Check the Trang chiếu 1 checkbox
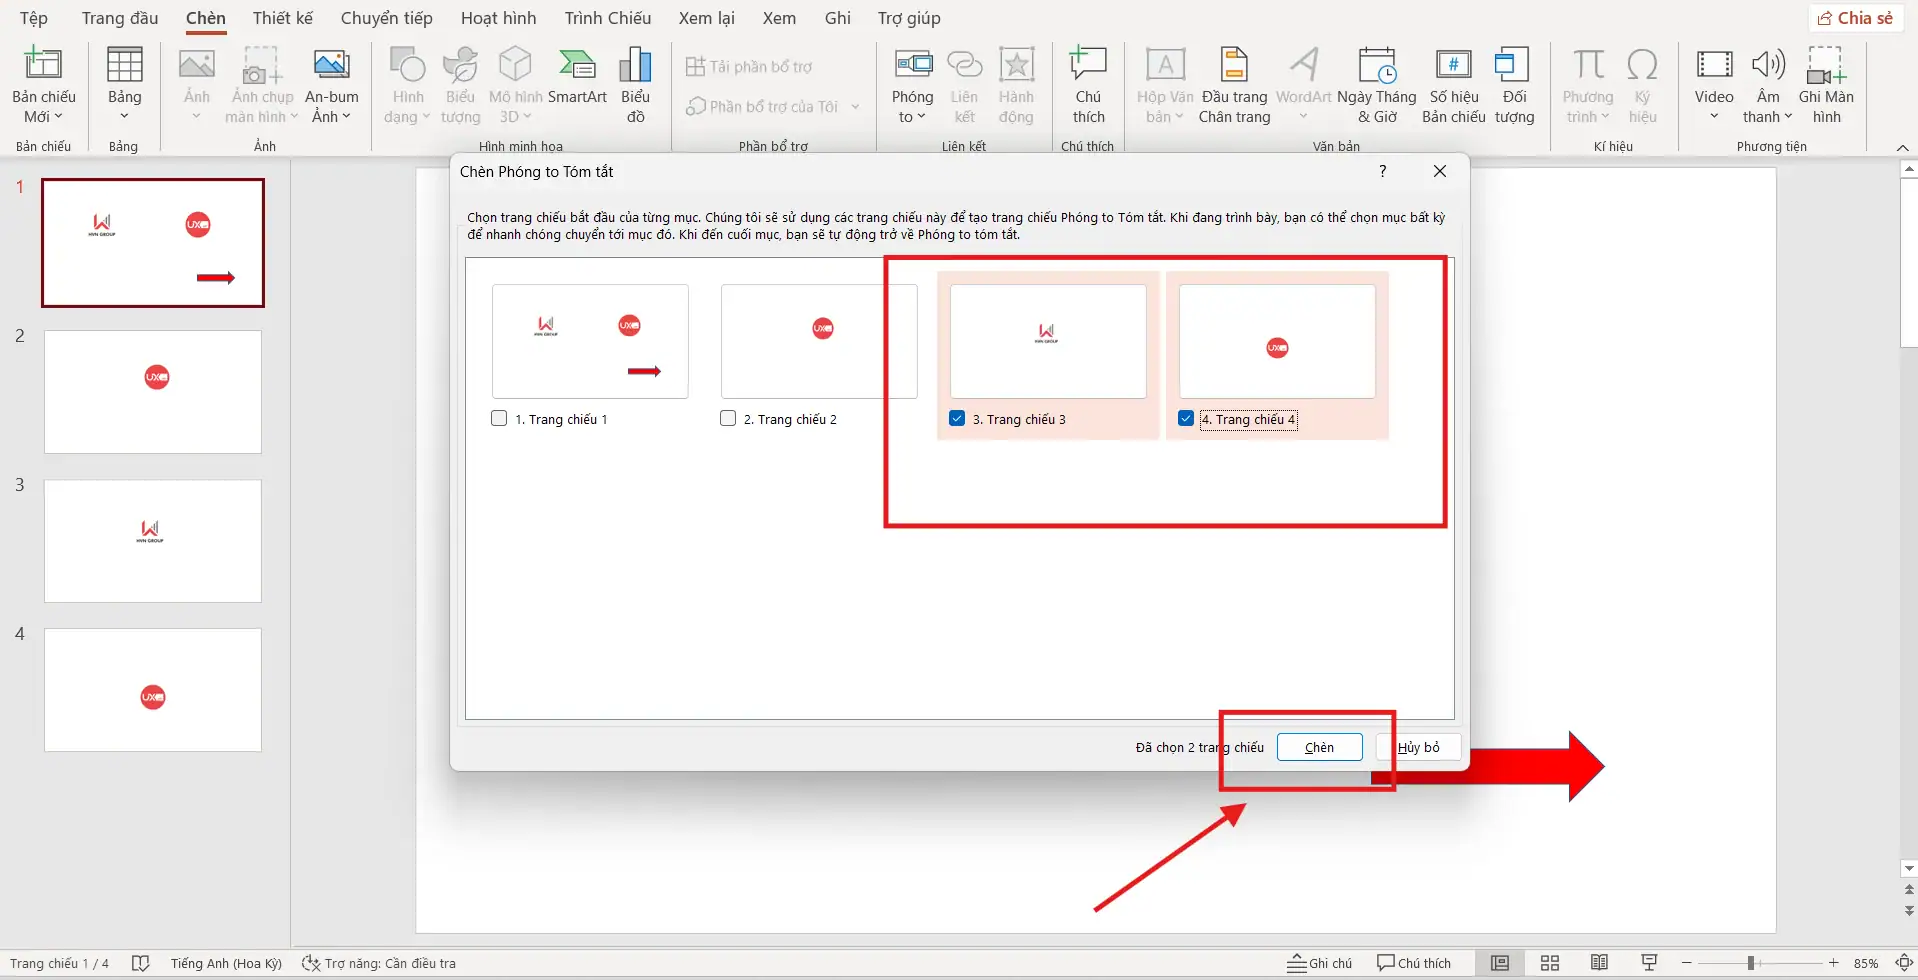Viewport: 1918px width, 980px height. click(500, 418)
